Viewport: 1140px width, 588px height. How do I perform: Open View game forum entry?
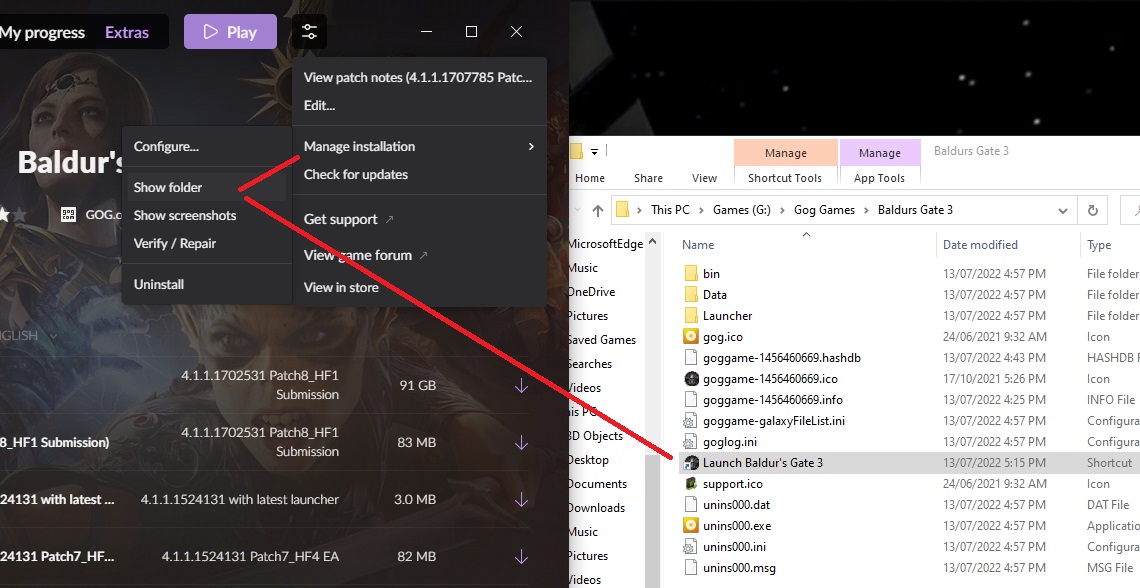(365, 255)
